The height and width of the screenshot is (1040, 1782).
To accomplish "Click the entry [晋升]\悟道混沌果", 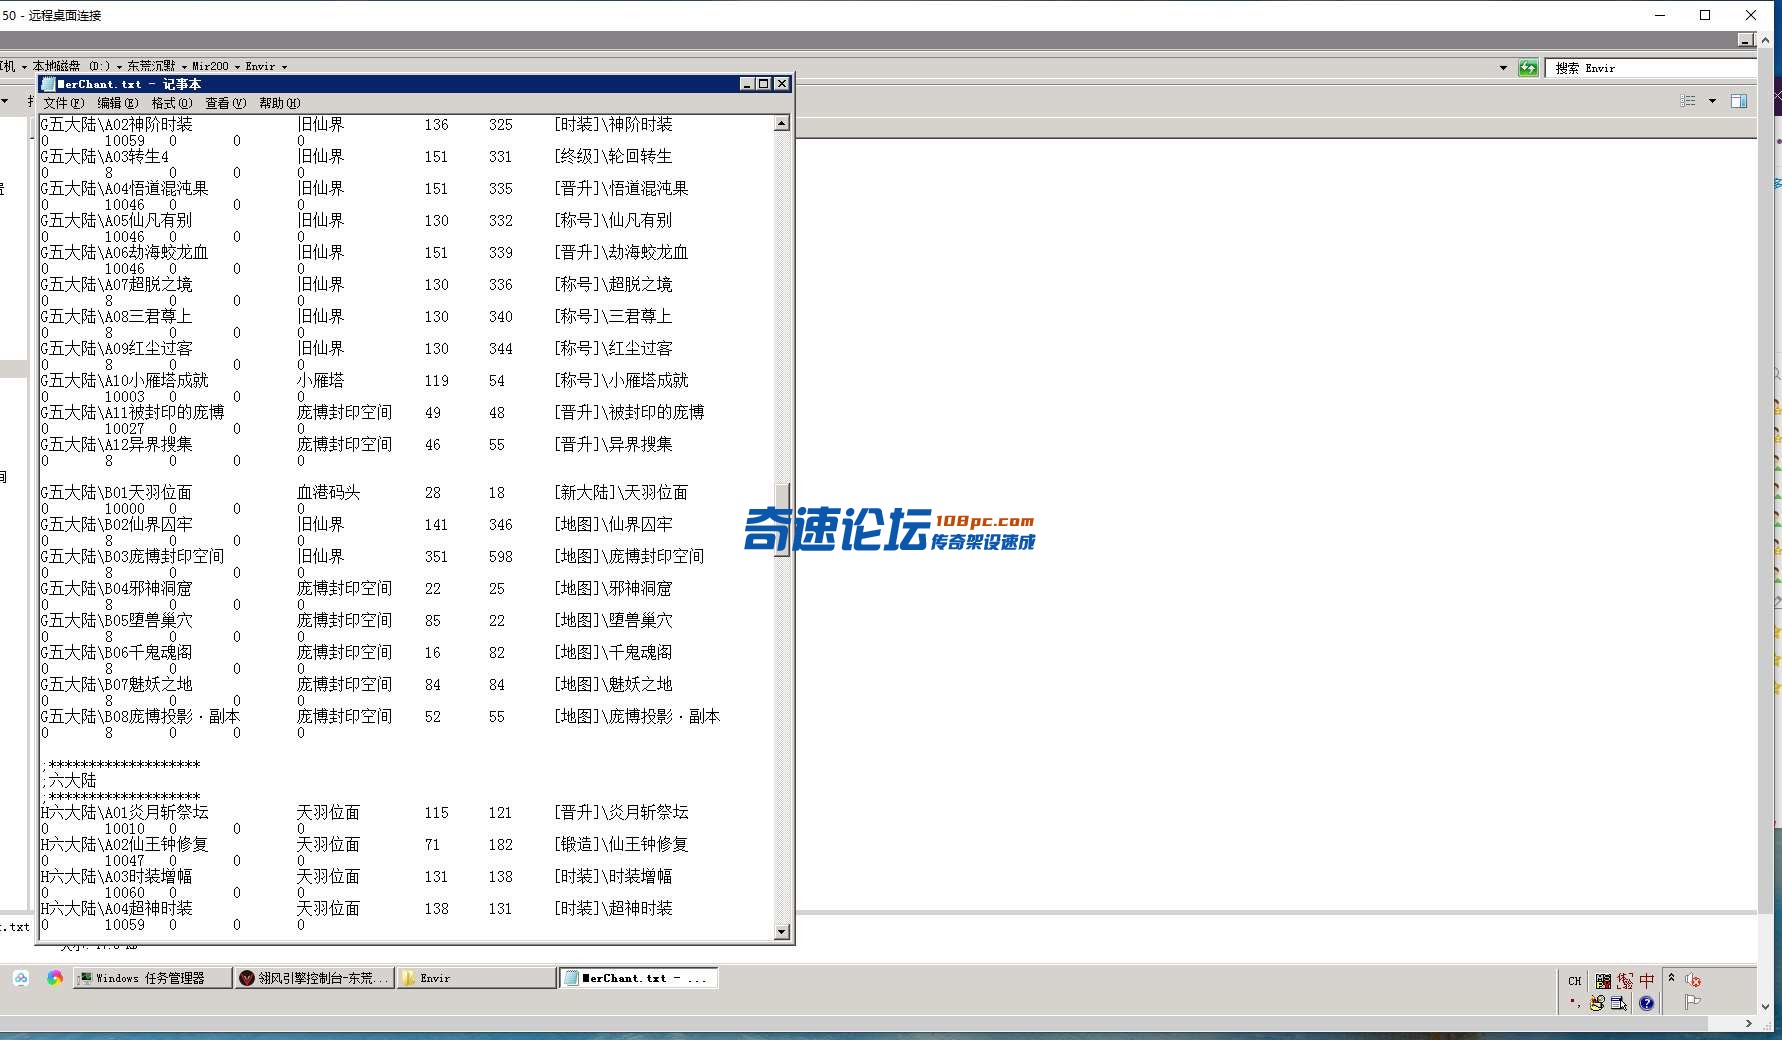I will [x=621, y=189].
